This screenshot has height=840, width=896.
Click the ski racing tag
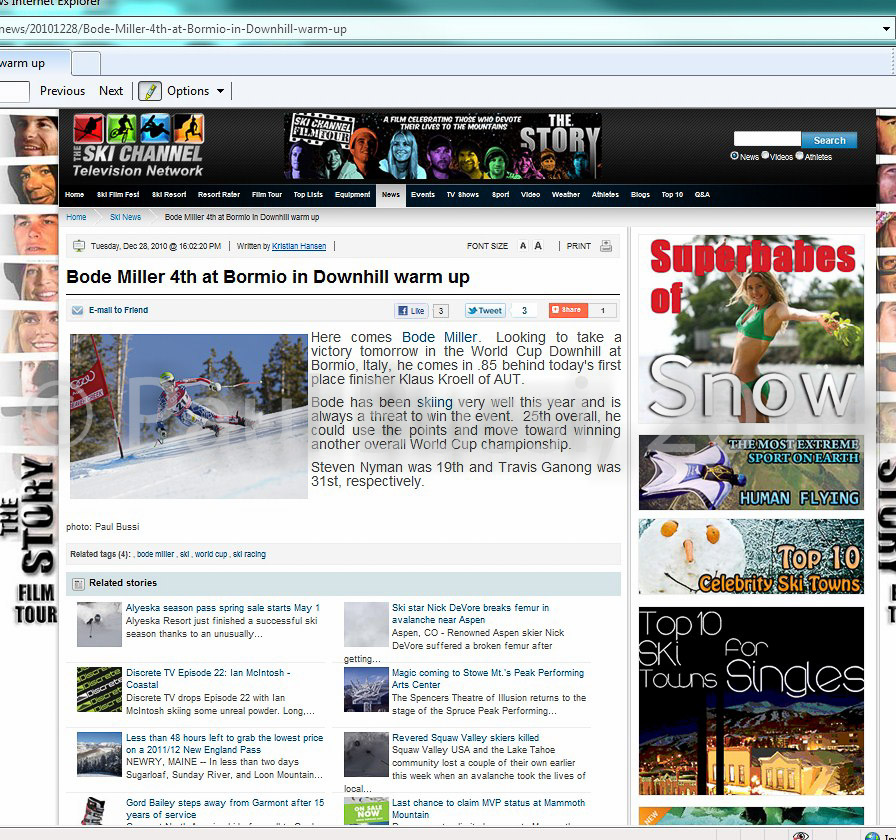point(249,554)
